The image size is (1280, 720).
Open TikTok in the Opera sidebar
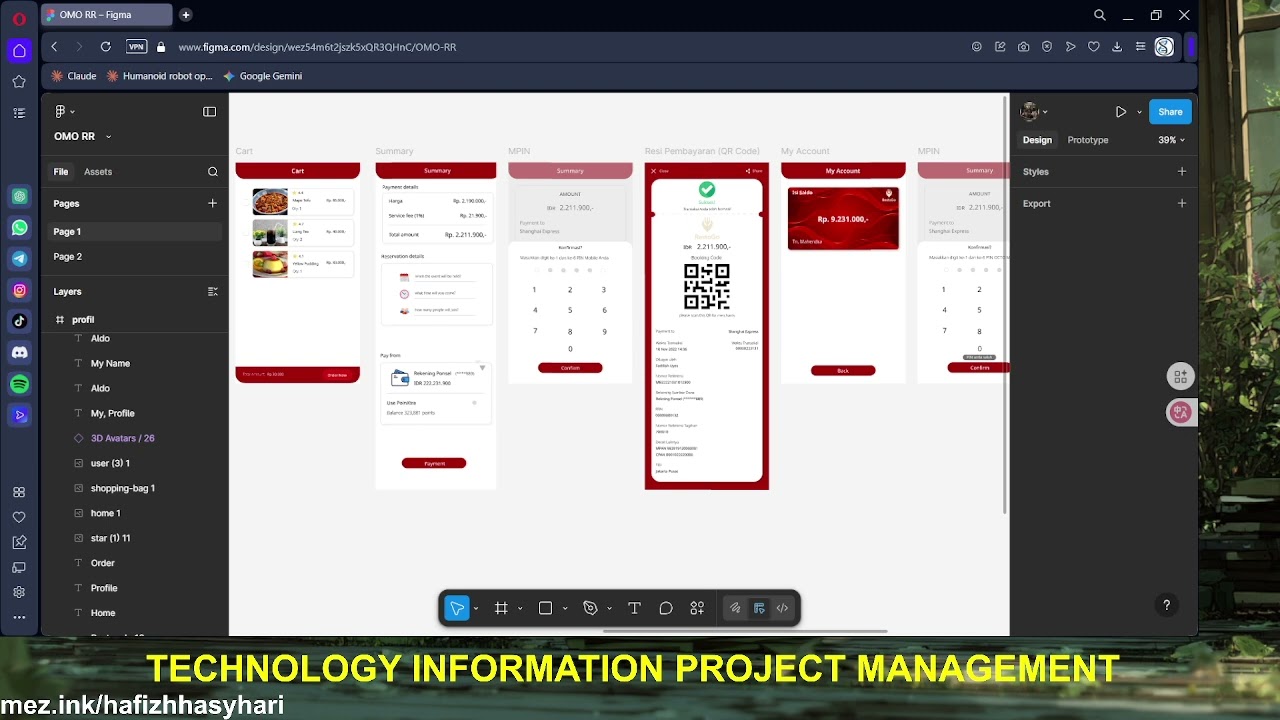click(19, 321)
